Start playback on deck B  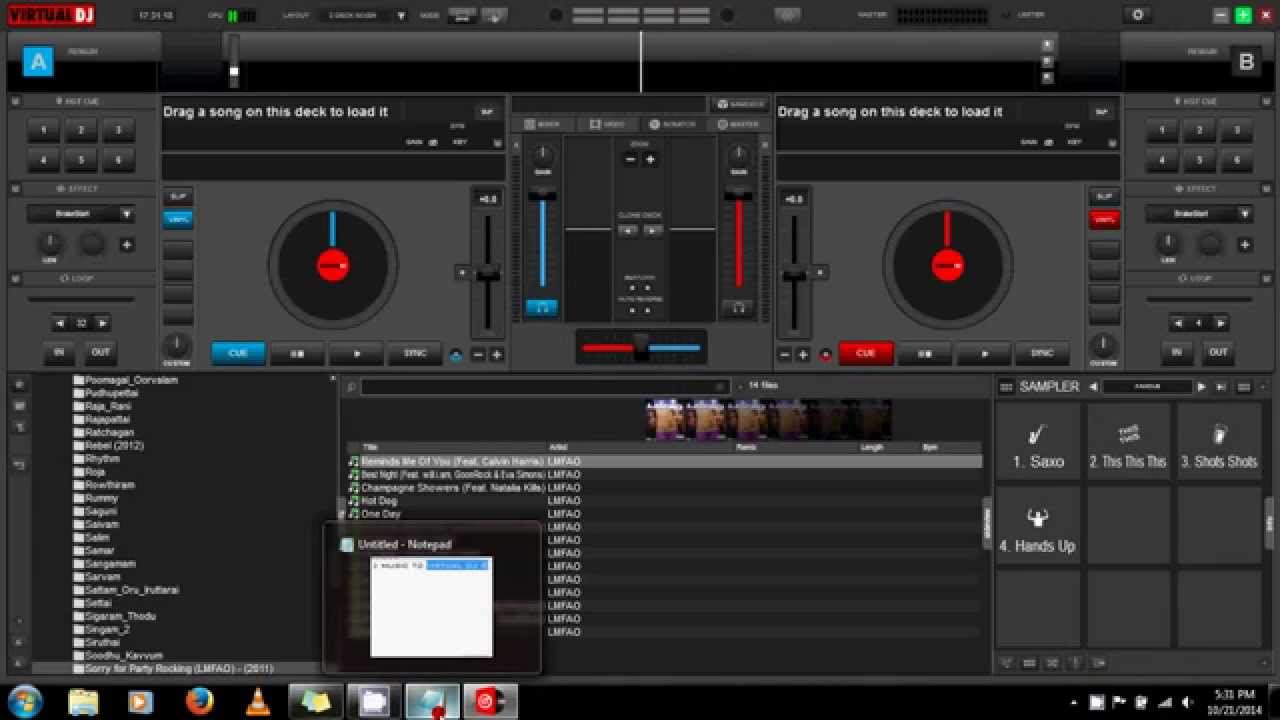click(984, 353)
